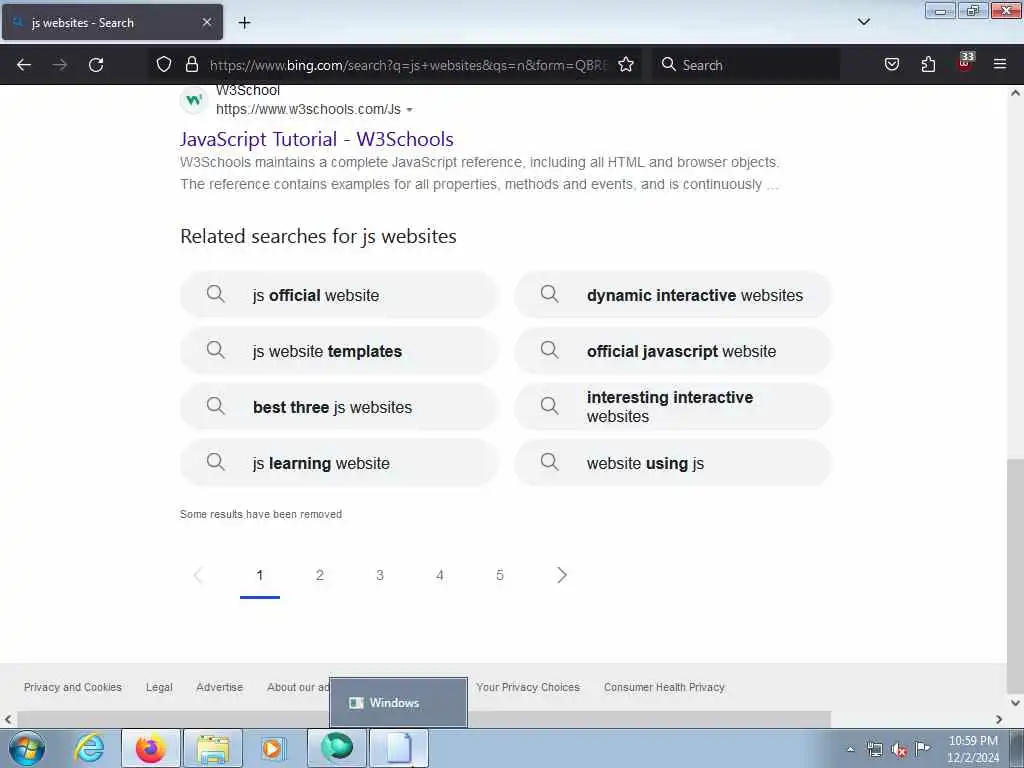Viewport: 1024px width, 768px height.
Task: Open the JavaScript Tutorial - W3Schools result
Action: tap(317, 138)
